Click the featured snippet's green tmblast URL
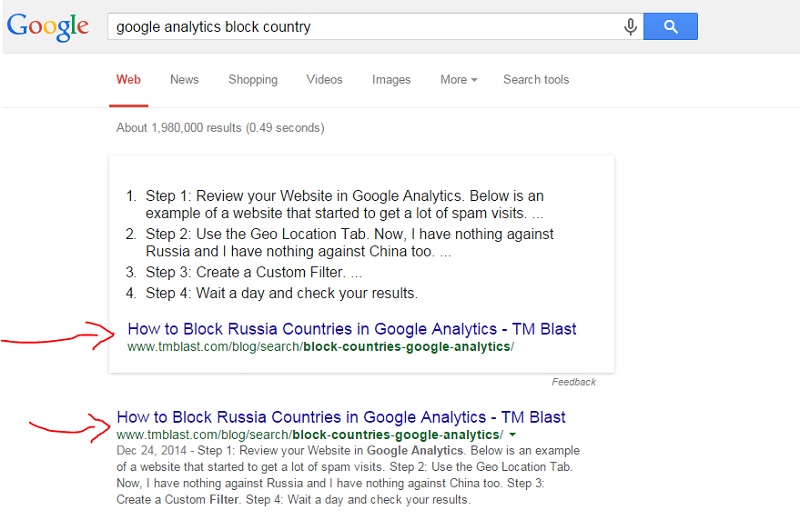Image resolution: width=800 pixels, height=520 pixels. (320, 347)
